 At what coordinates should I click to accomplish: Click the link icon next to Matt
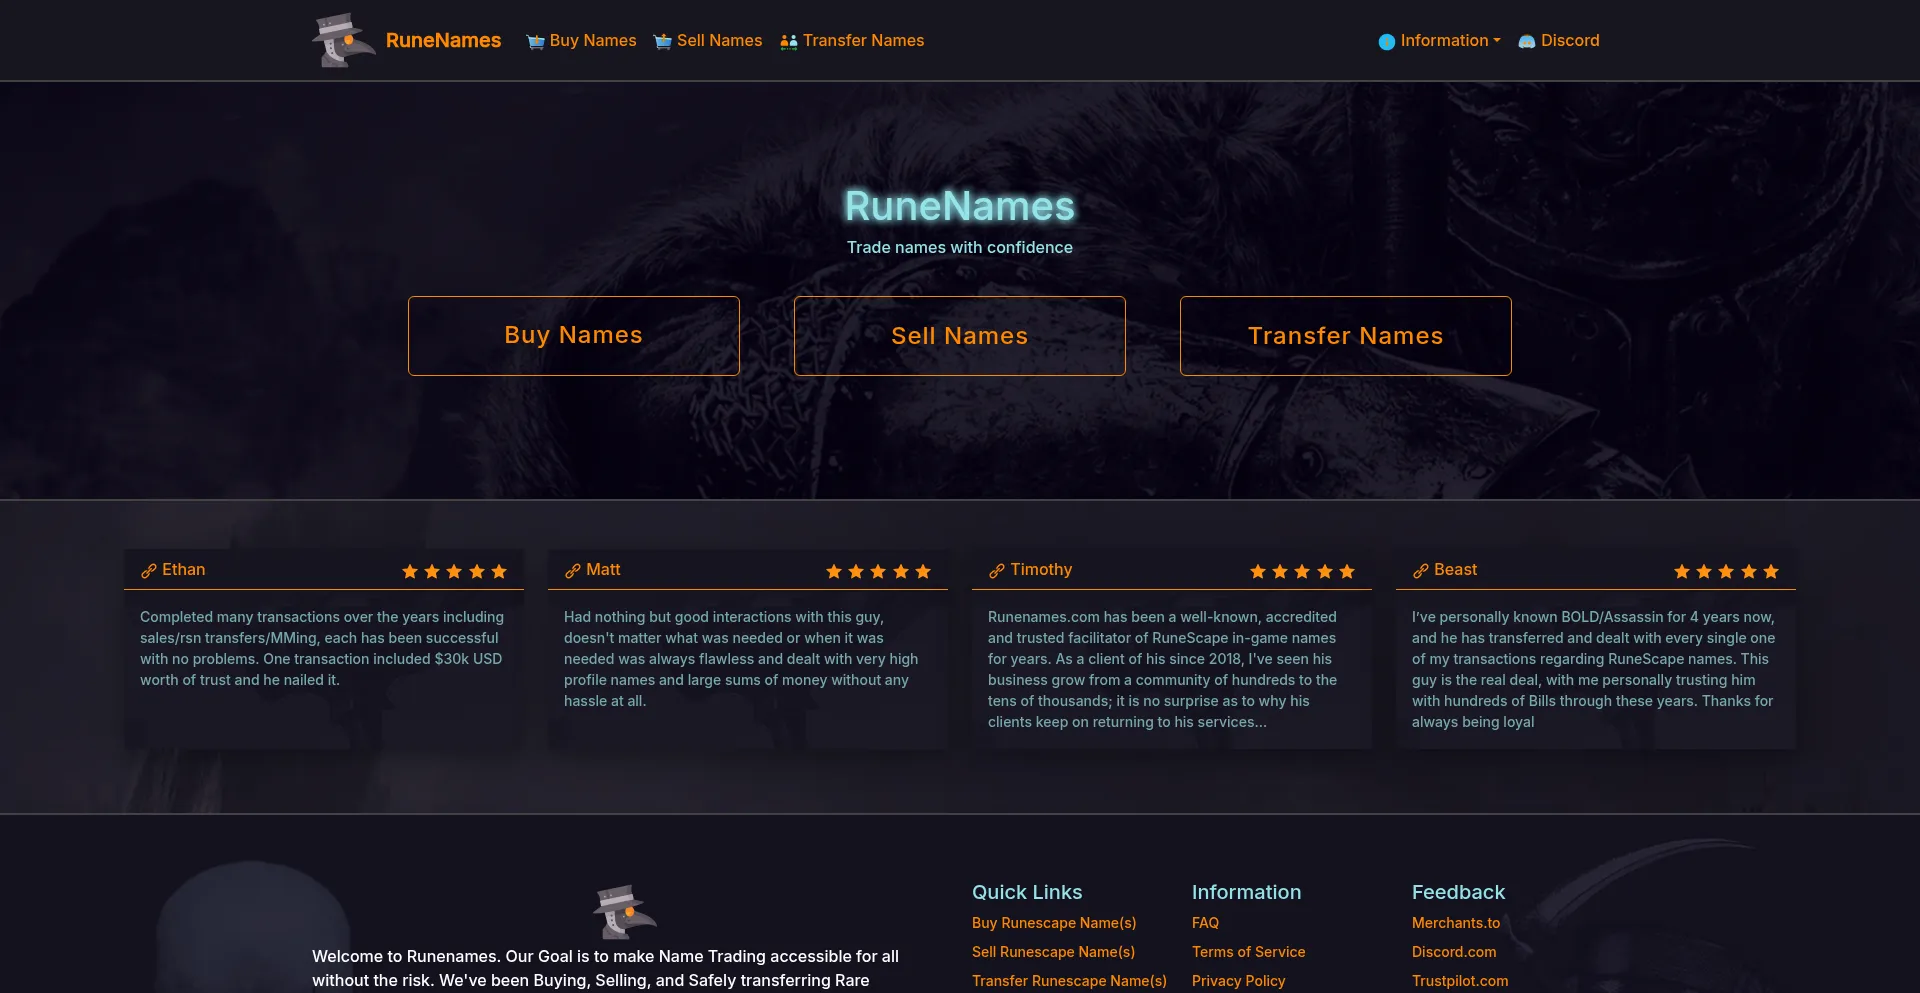tap(573, 571)
